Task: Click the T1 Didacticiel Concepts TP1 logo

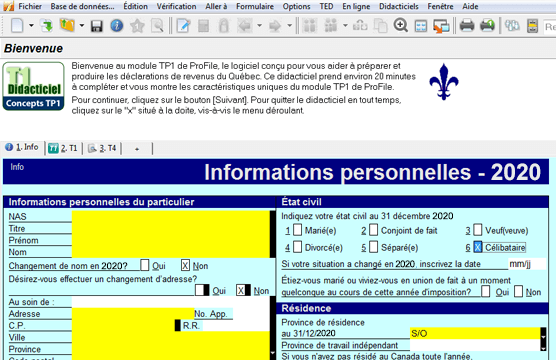Action: pos(33,86)
